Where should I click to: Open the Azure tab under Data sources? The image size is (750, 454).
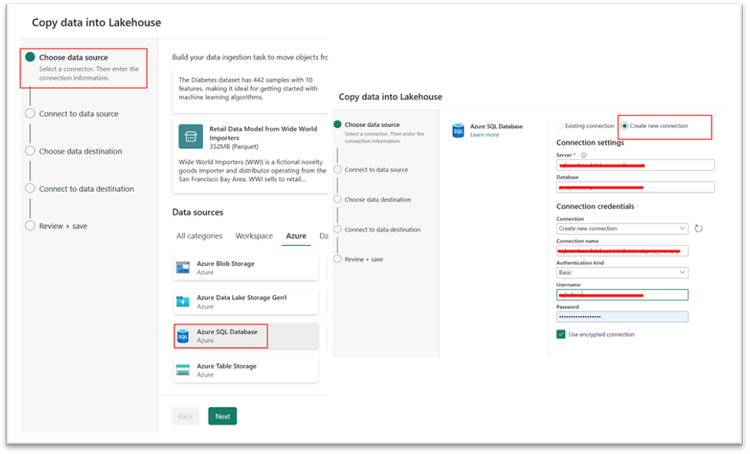click(296, 236)
